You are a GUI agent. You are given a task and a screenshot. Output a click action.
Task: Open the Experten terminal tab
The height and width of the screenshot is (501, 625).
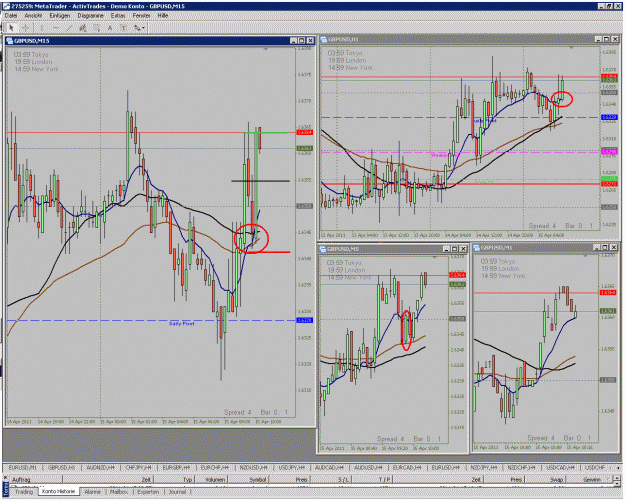148,492
